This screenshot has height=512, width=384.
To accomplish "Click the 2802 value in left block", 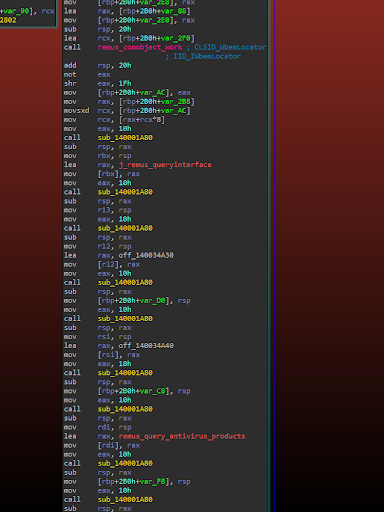I will click(x=8, y=20).
